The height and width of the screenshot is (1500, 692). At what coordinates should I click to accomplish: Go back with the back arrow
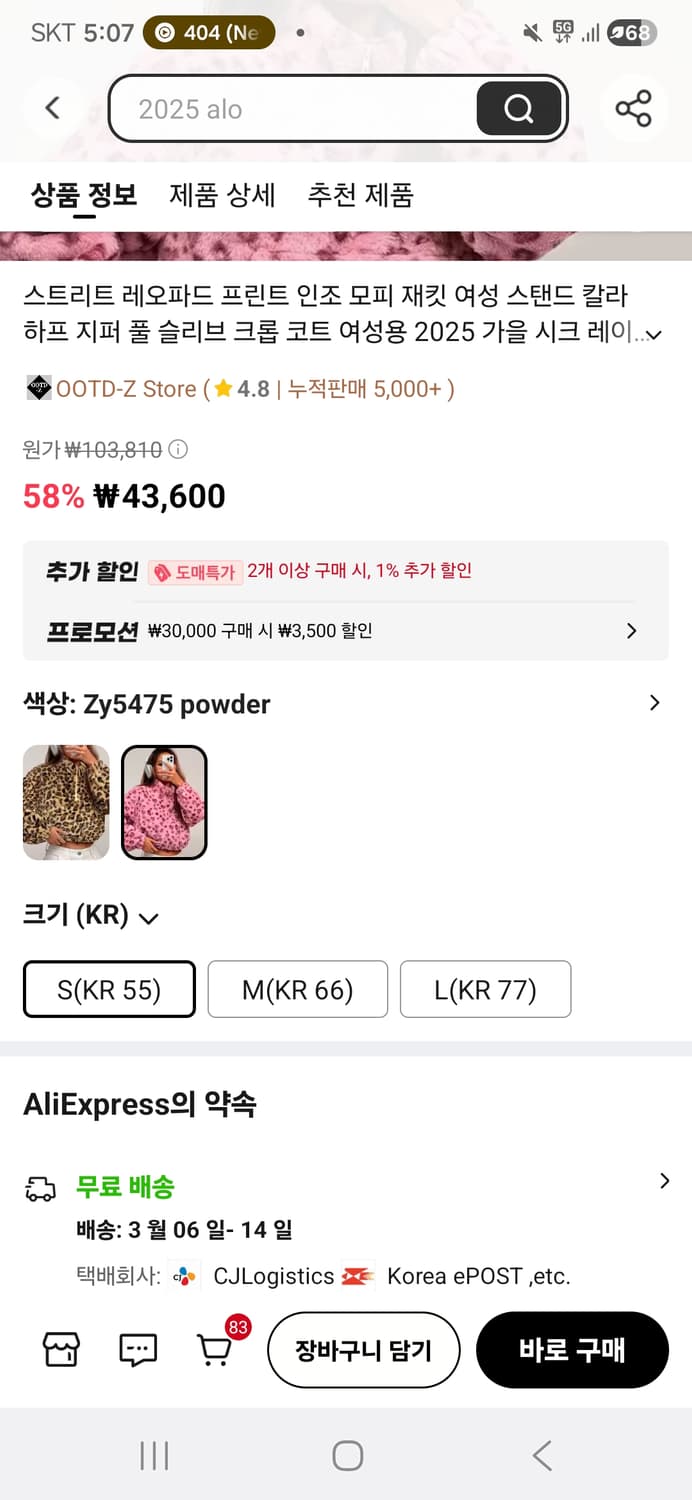point(52,108)
